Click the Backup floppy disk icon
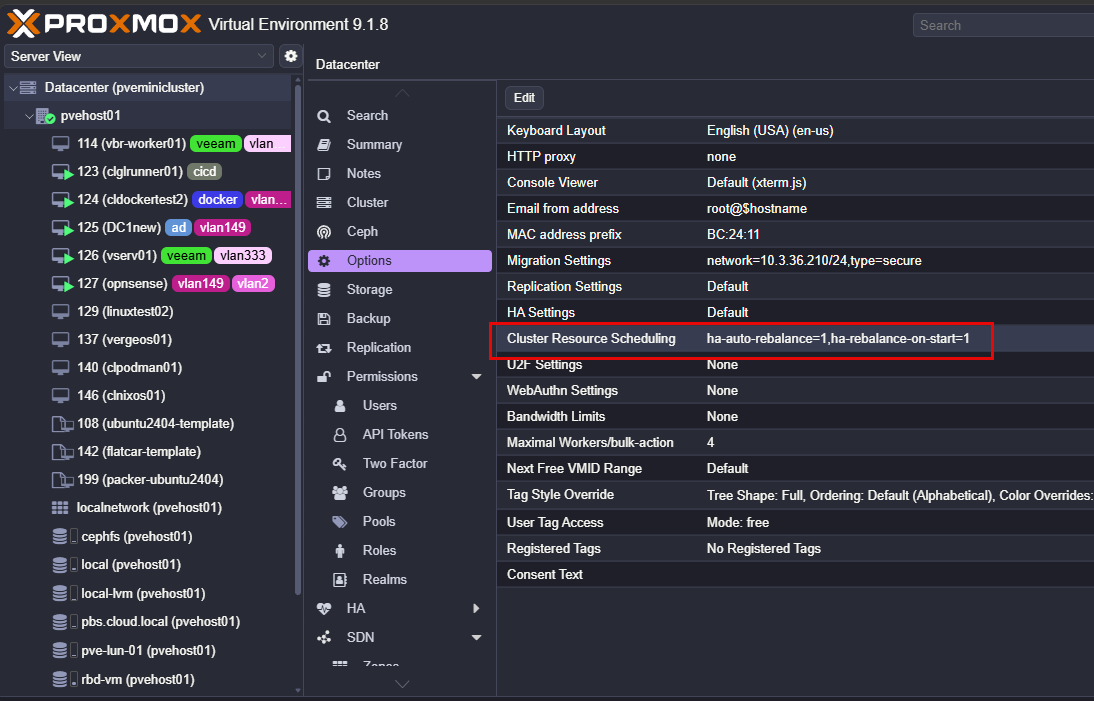 [x=324, y=319]
